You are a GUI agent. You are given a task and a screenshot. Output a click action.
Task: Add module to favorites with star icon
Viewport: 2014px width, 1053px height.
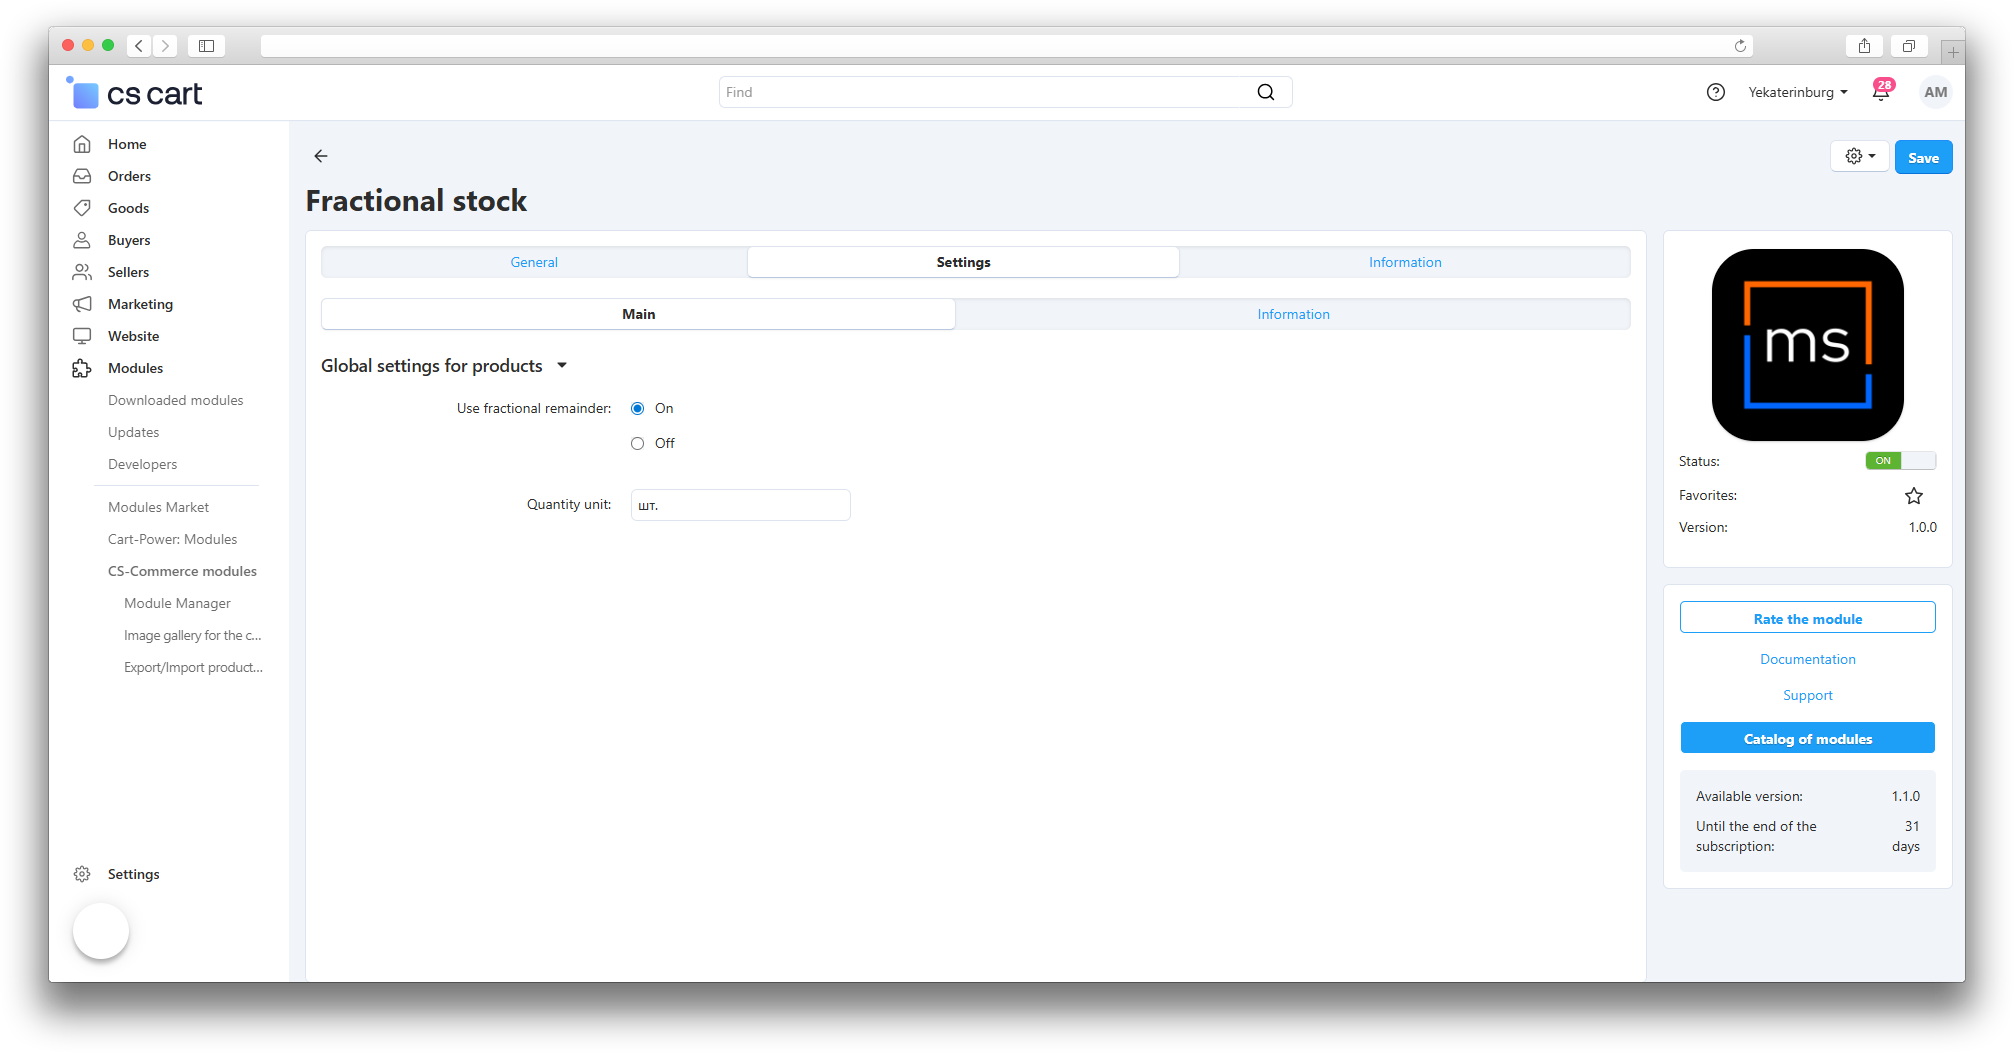[x=1913, y=496]
